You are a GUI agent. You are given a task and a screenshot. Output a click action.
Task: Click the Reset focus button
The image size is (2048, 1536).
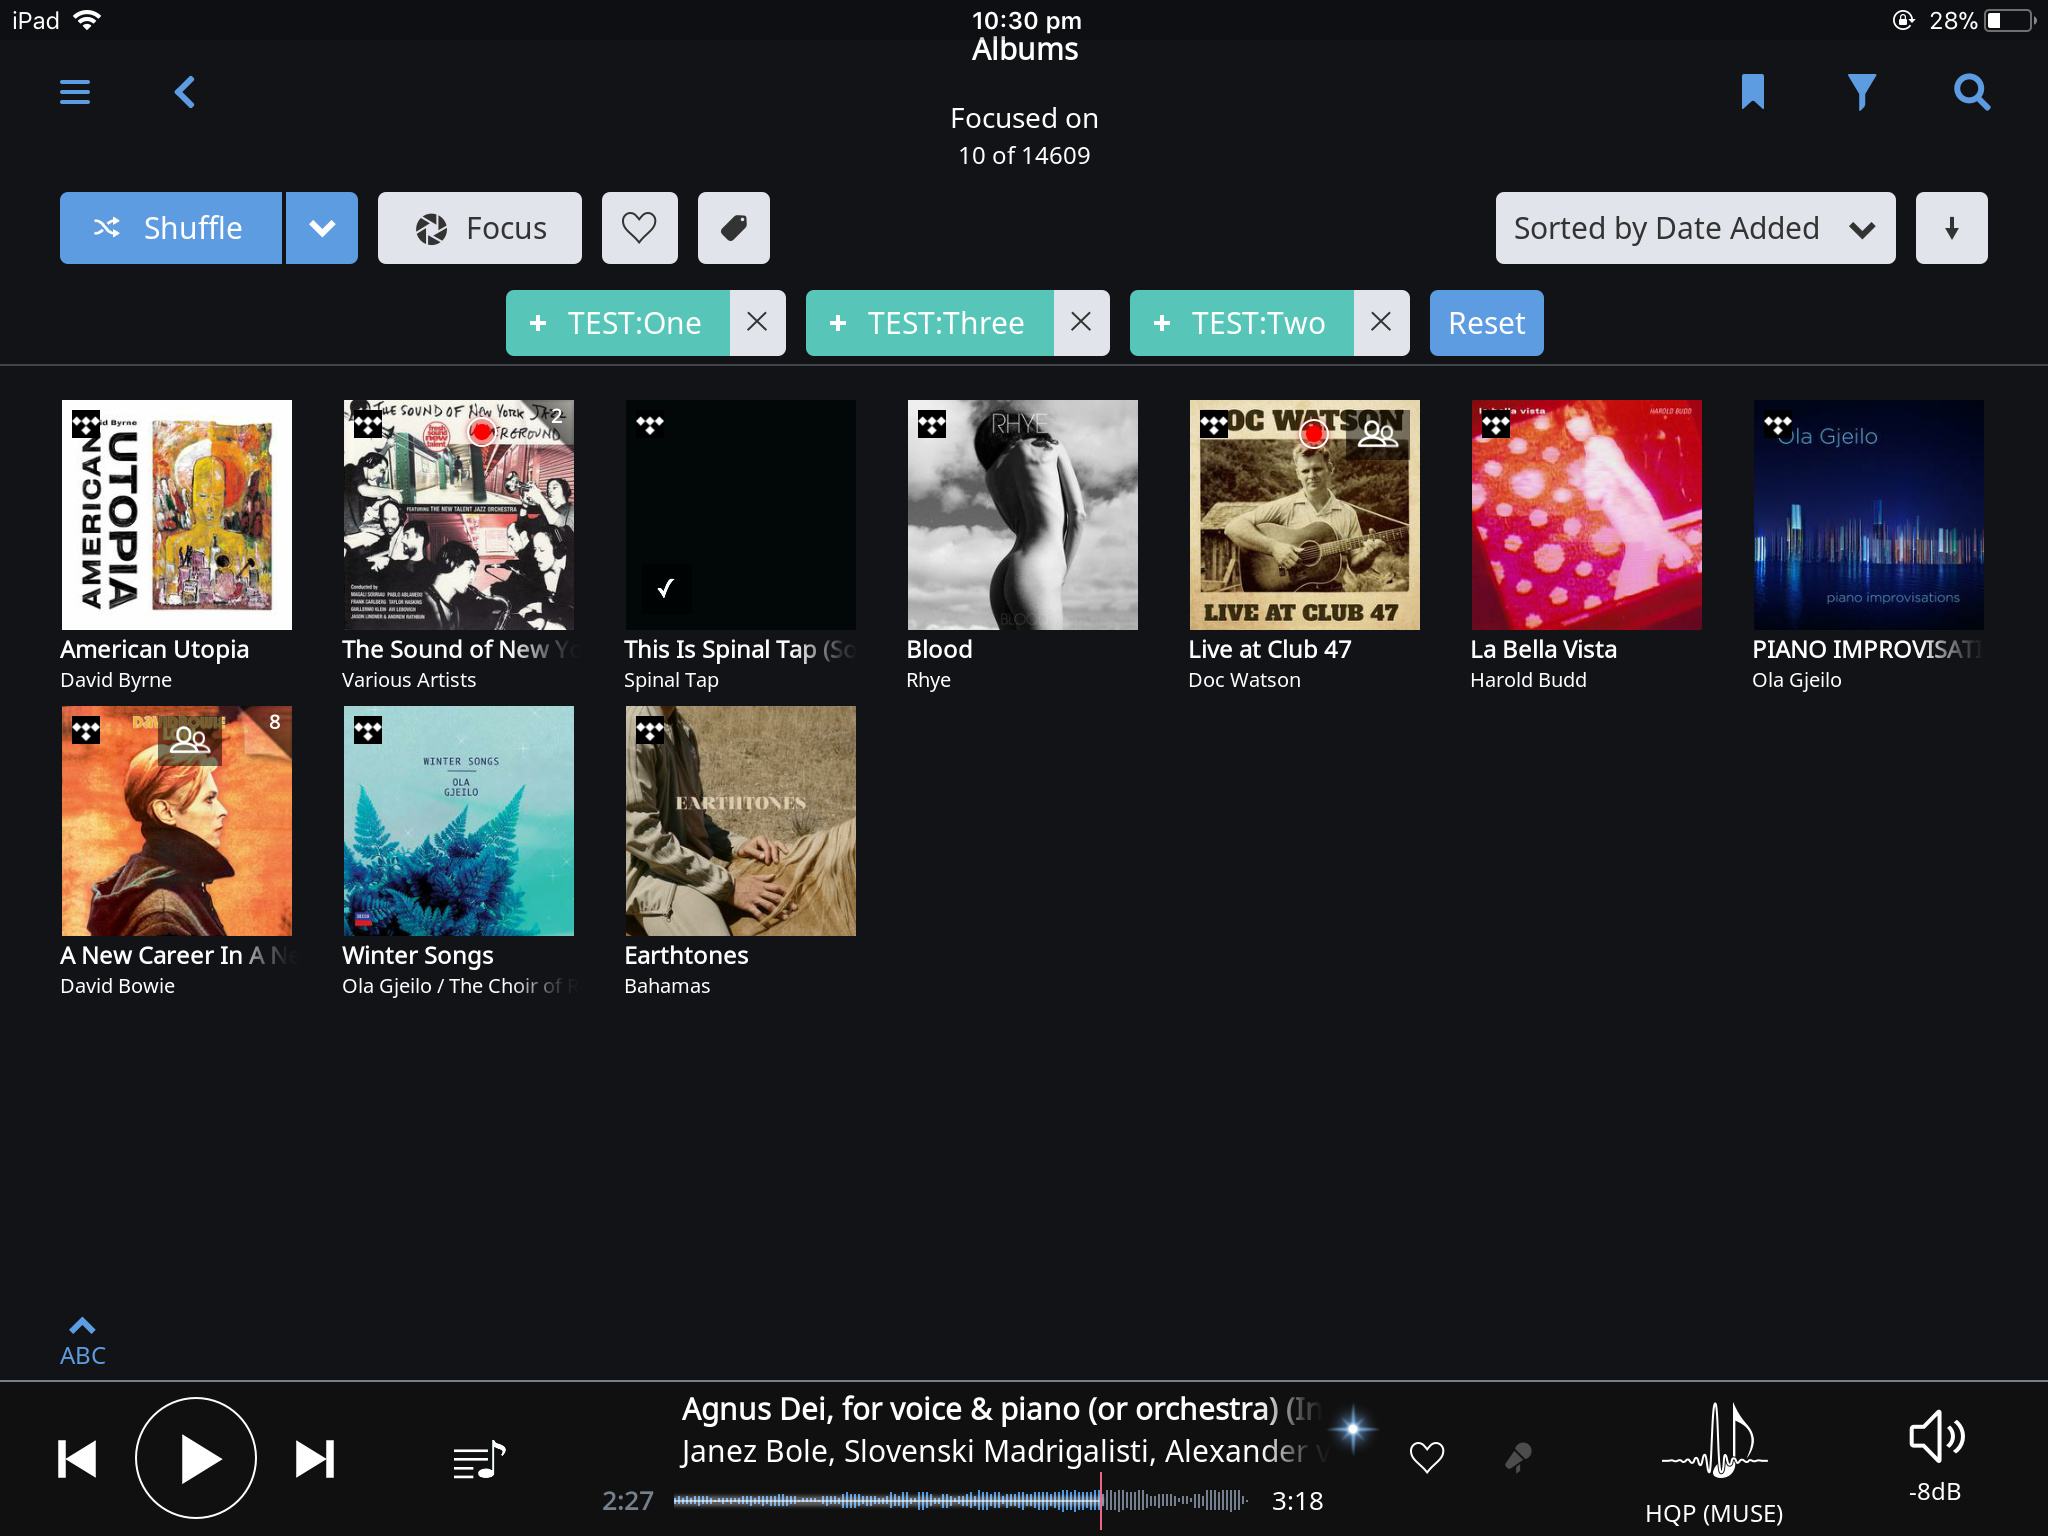tap(1486, 323)
